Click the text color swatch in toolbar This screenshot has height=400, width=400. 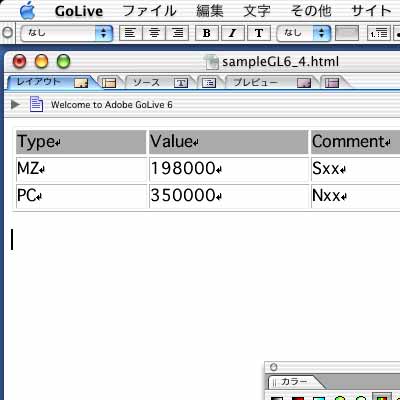[347, 33]
